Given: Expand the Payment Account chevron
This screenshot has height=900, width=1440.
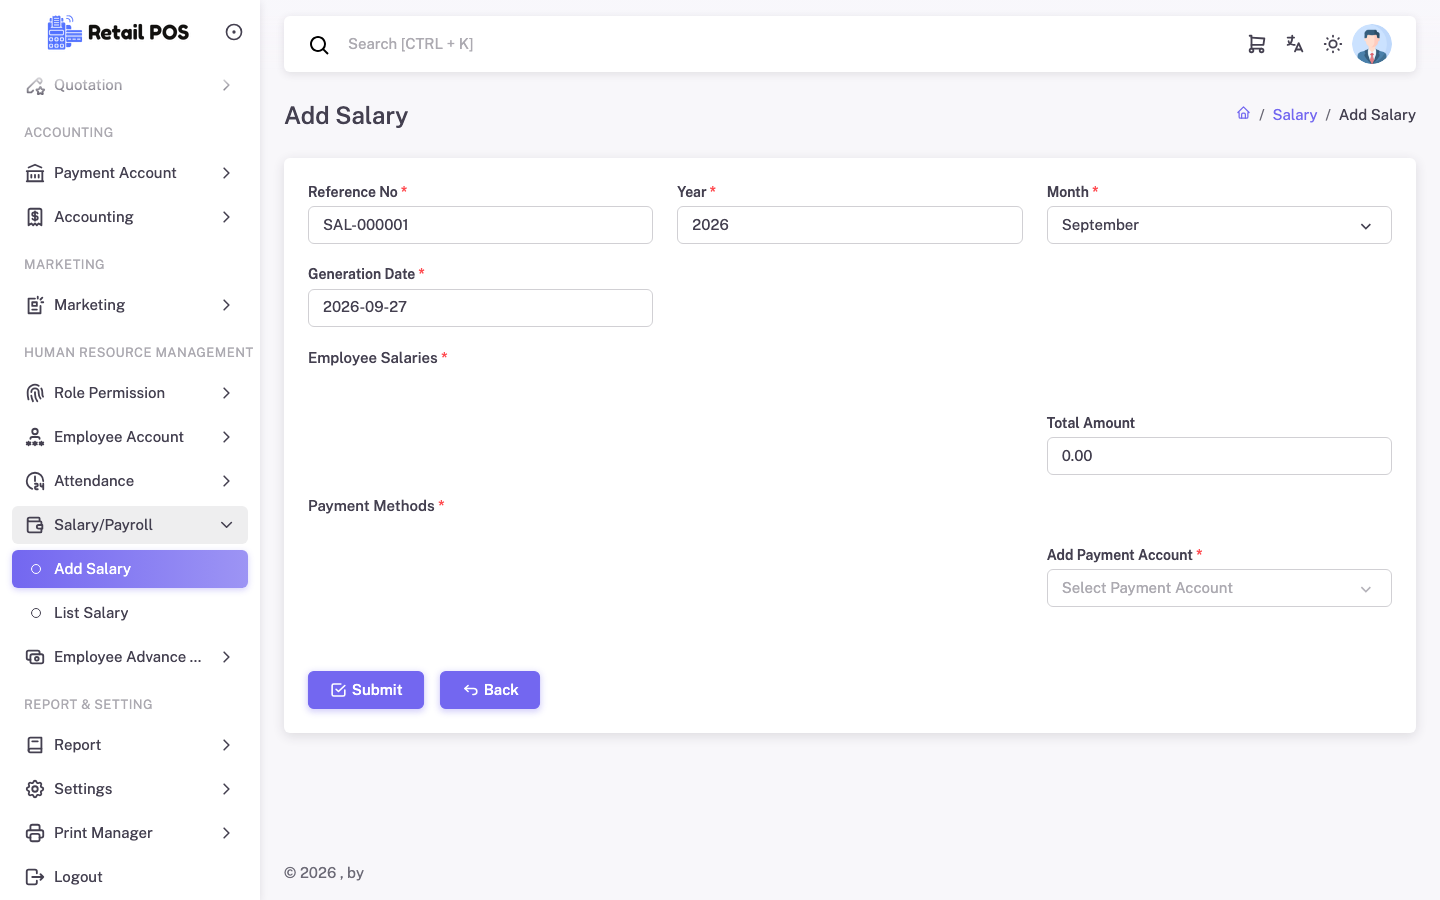Looking at the screenshot, I should 226,173.
